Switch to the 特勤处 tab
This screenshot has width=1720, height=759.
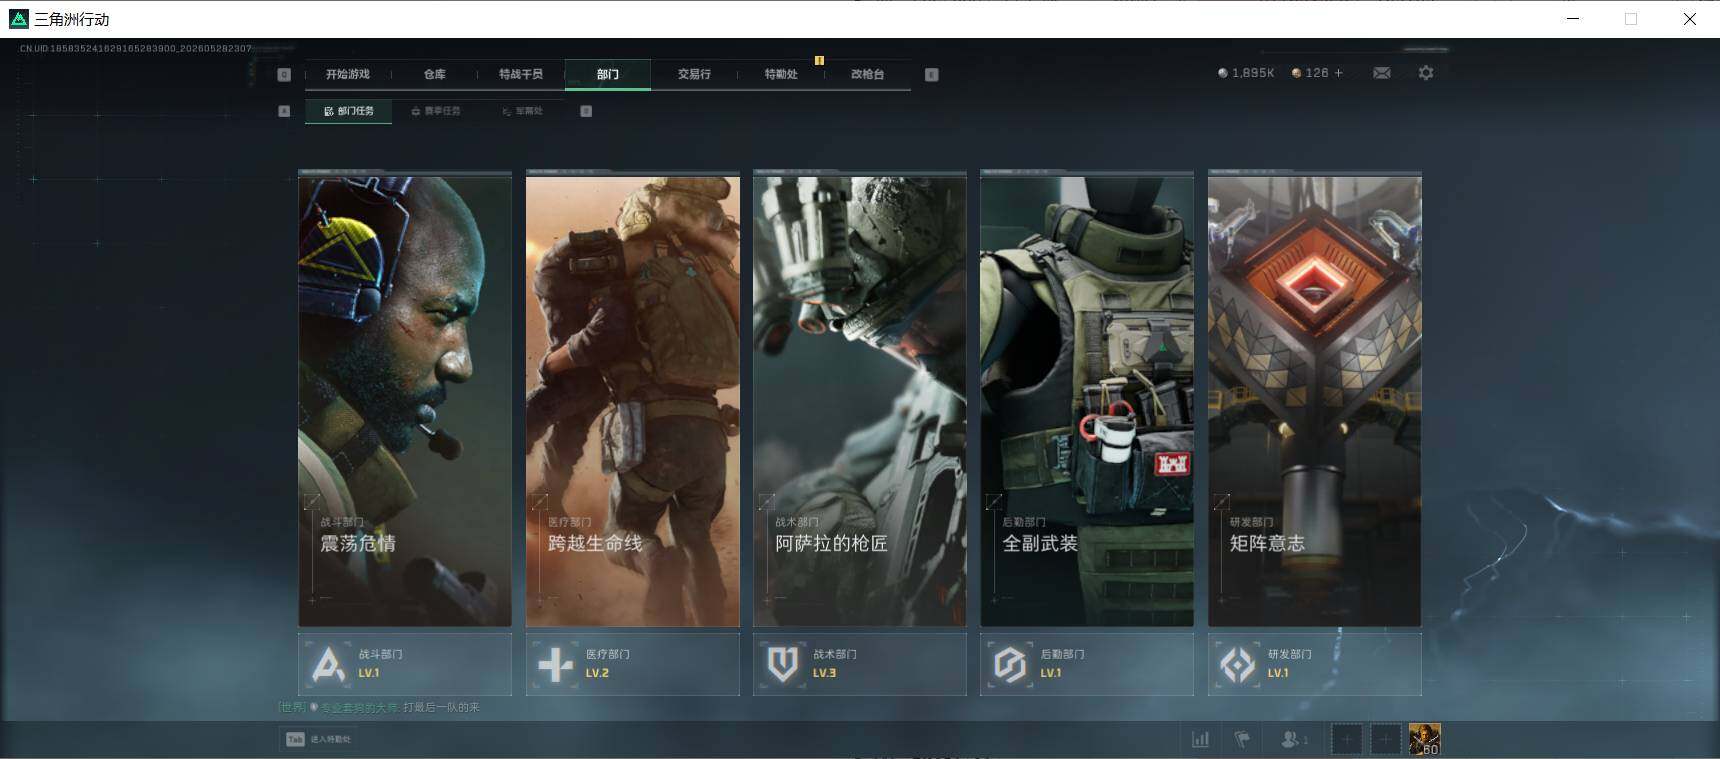tap(781, 74)
